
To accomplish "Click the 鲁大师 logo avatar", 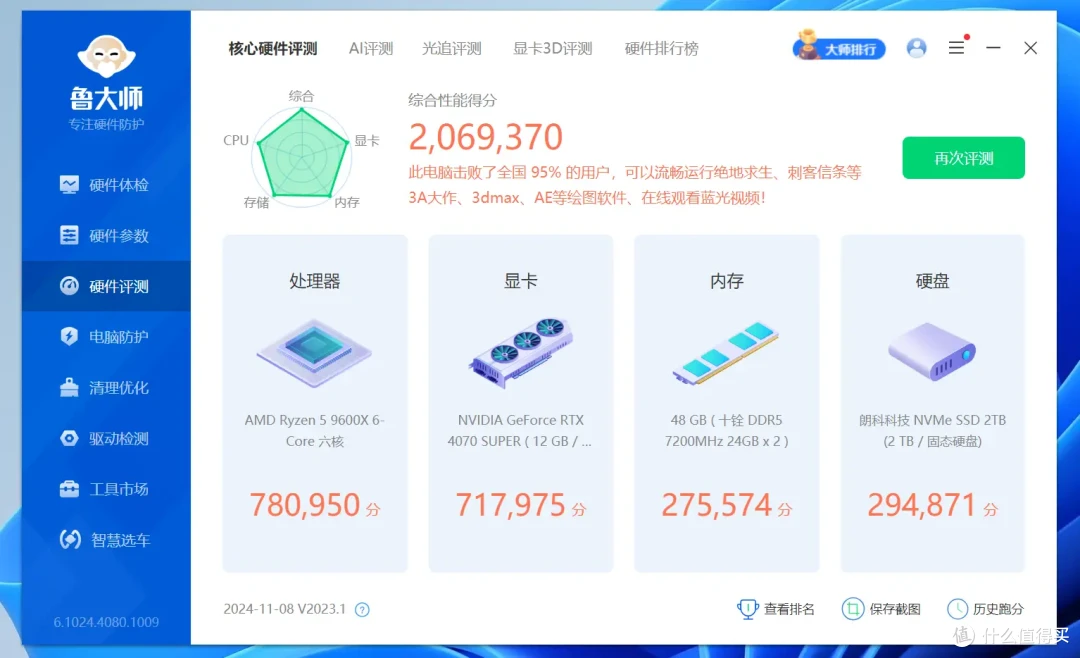I will (x=106, y=56).
